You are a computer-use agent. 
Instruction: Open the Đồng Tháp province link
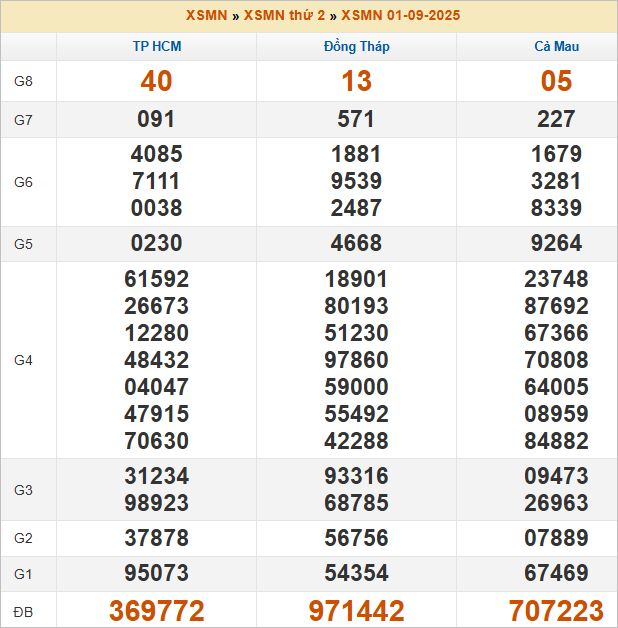[x=357, y=47]
